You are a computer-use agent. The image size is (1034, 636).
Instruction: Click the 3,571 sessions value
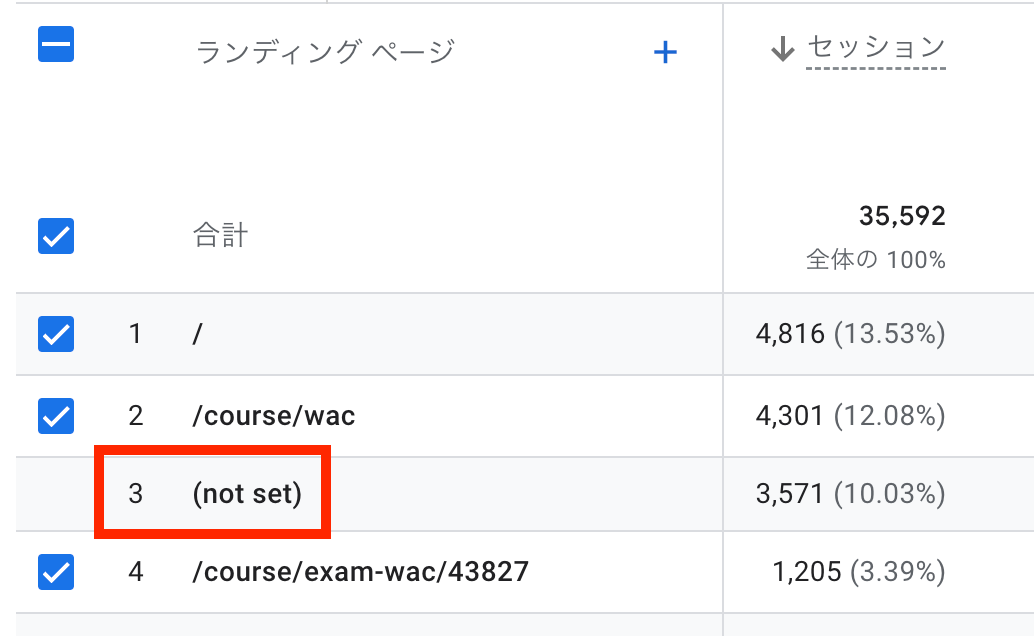coord(791,494)
